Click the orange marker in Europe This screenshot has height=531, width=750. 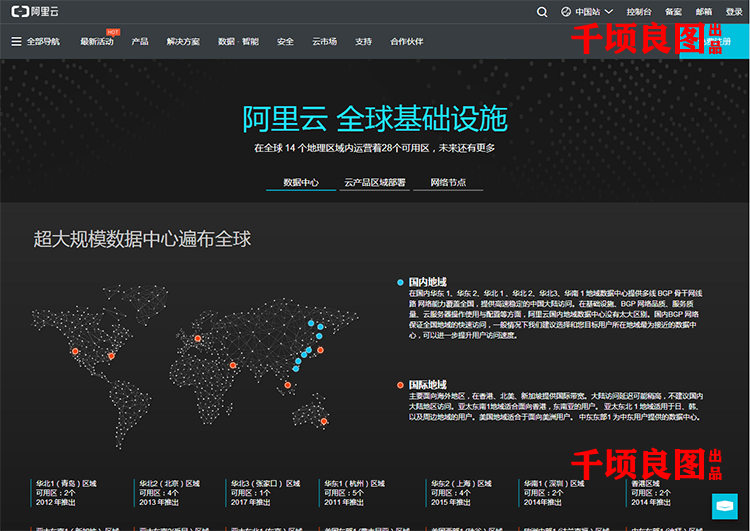[198, 338]
